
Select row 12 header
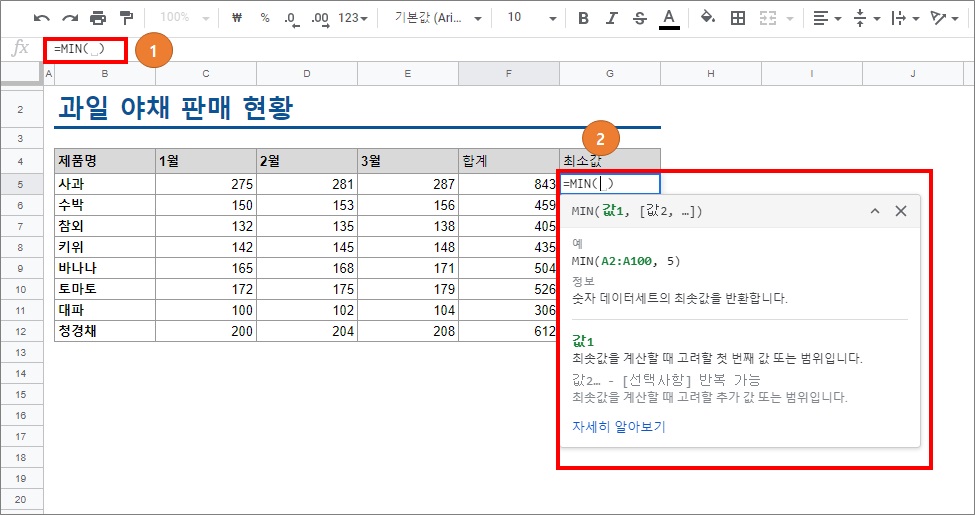pos(21,332)
